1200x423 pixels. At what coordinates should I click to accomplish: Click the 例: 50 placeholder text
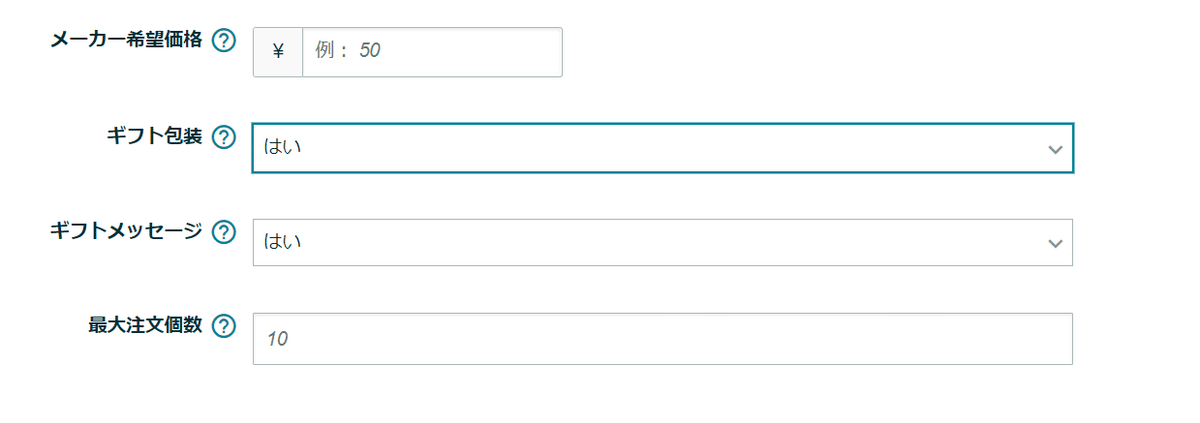[x=347, y=51]
